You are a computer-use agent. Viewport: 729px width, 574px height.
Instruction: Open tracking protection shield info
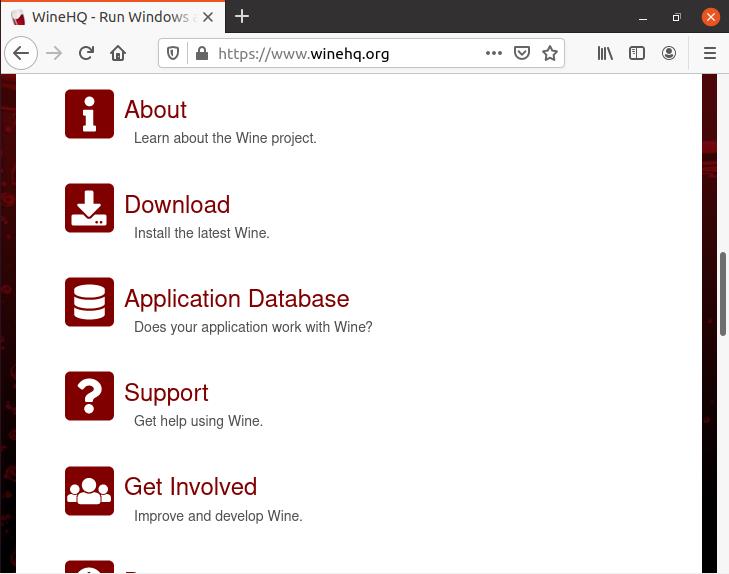click(173, 53)
